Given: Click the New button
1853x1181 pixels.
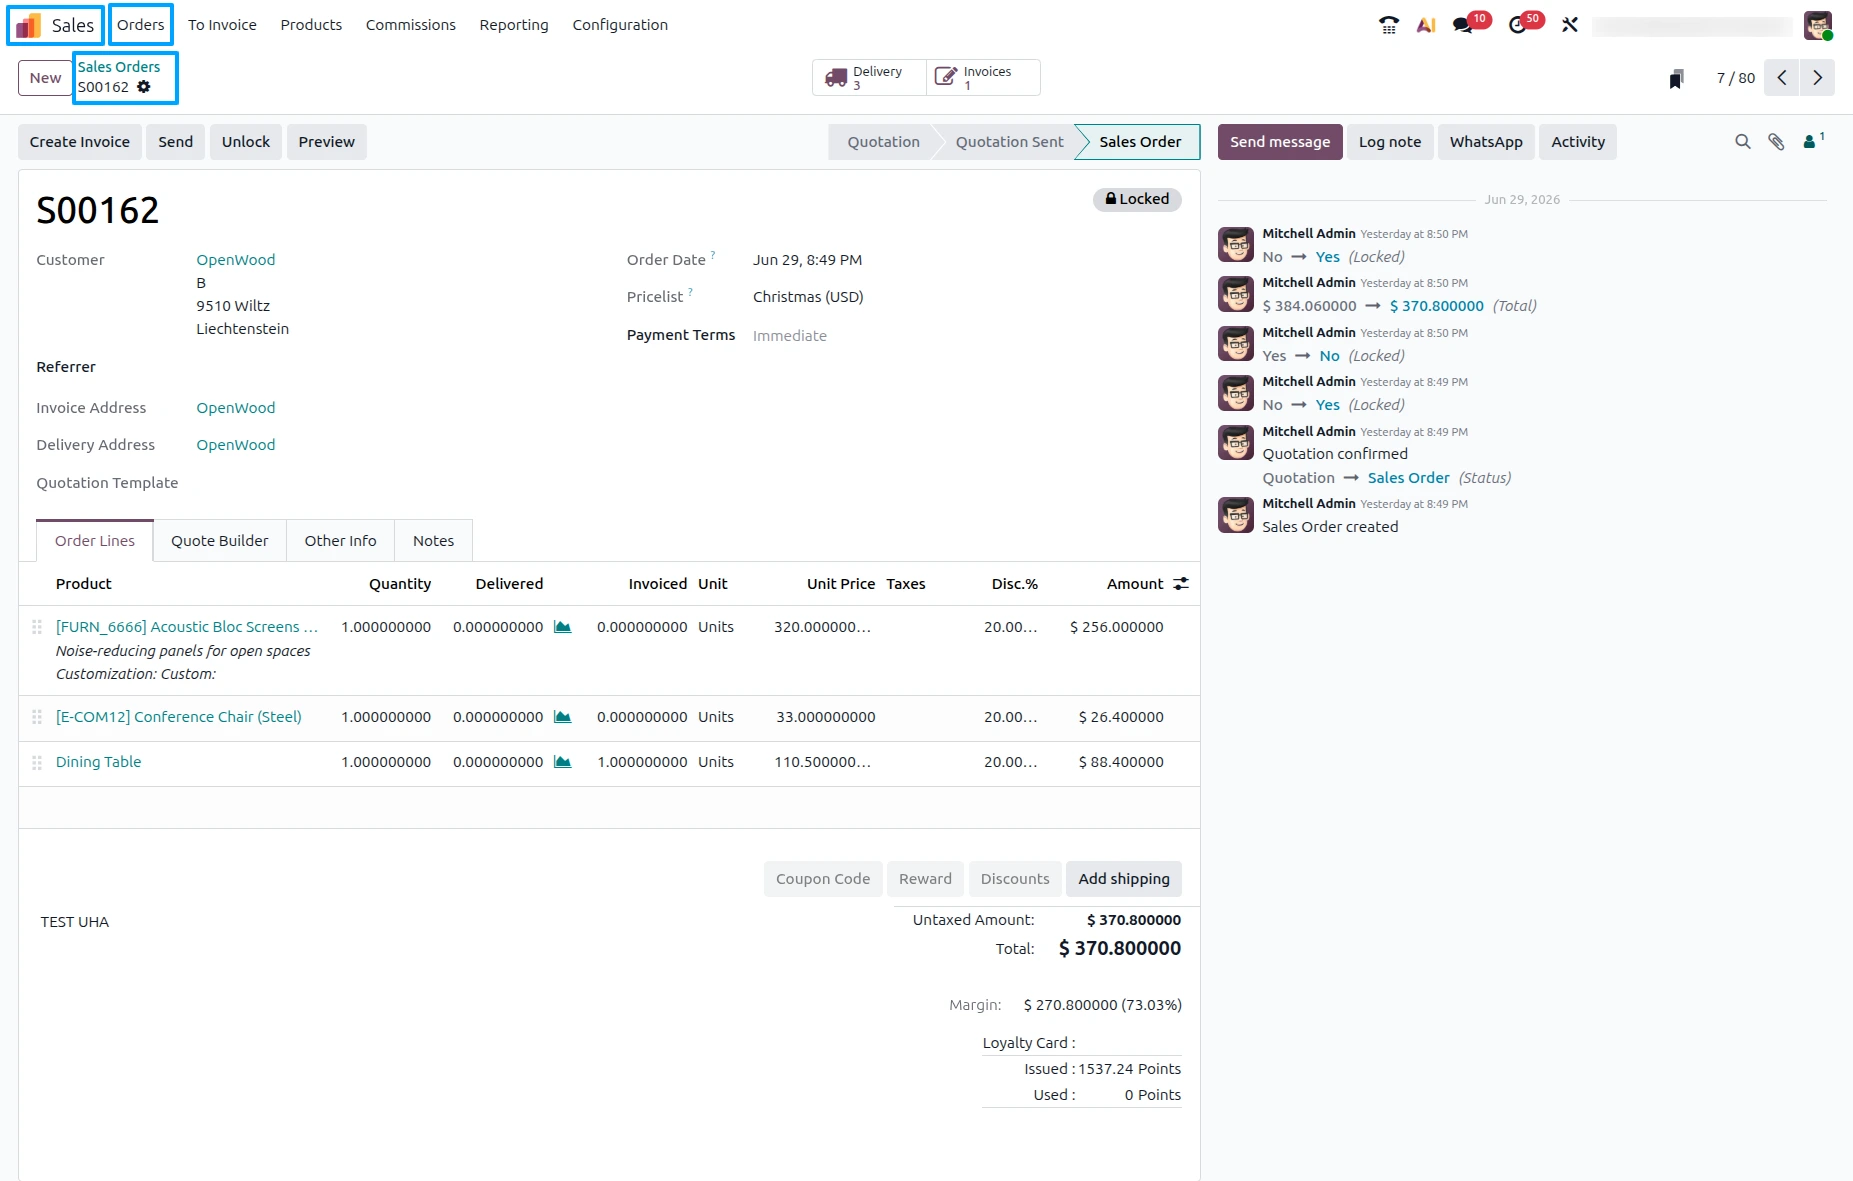Looking at the screenshot, I should (x=45, y=78).
